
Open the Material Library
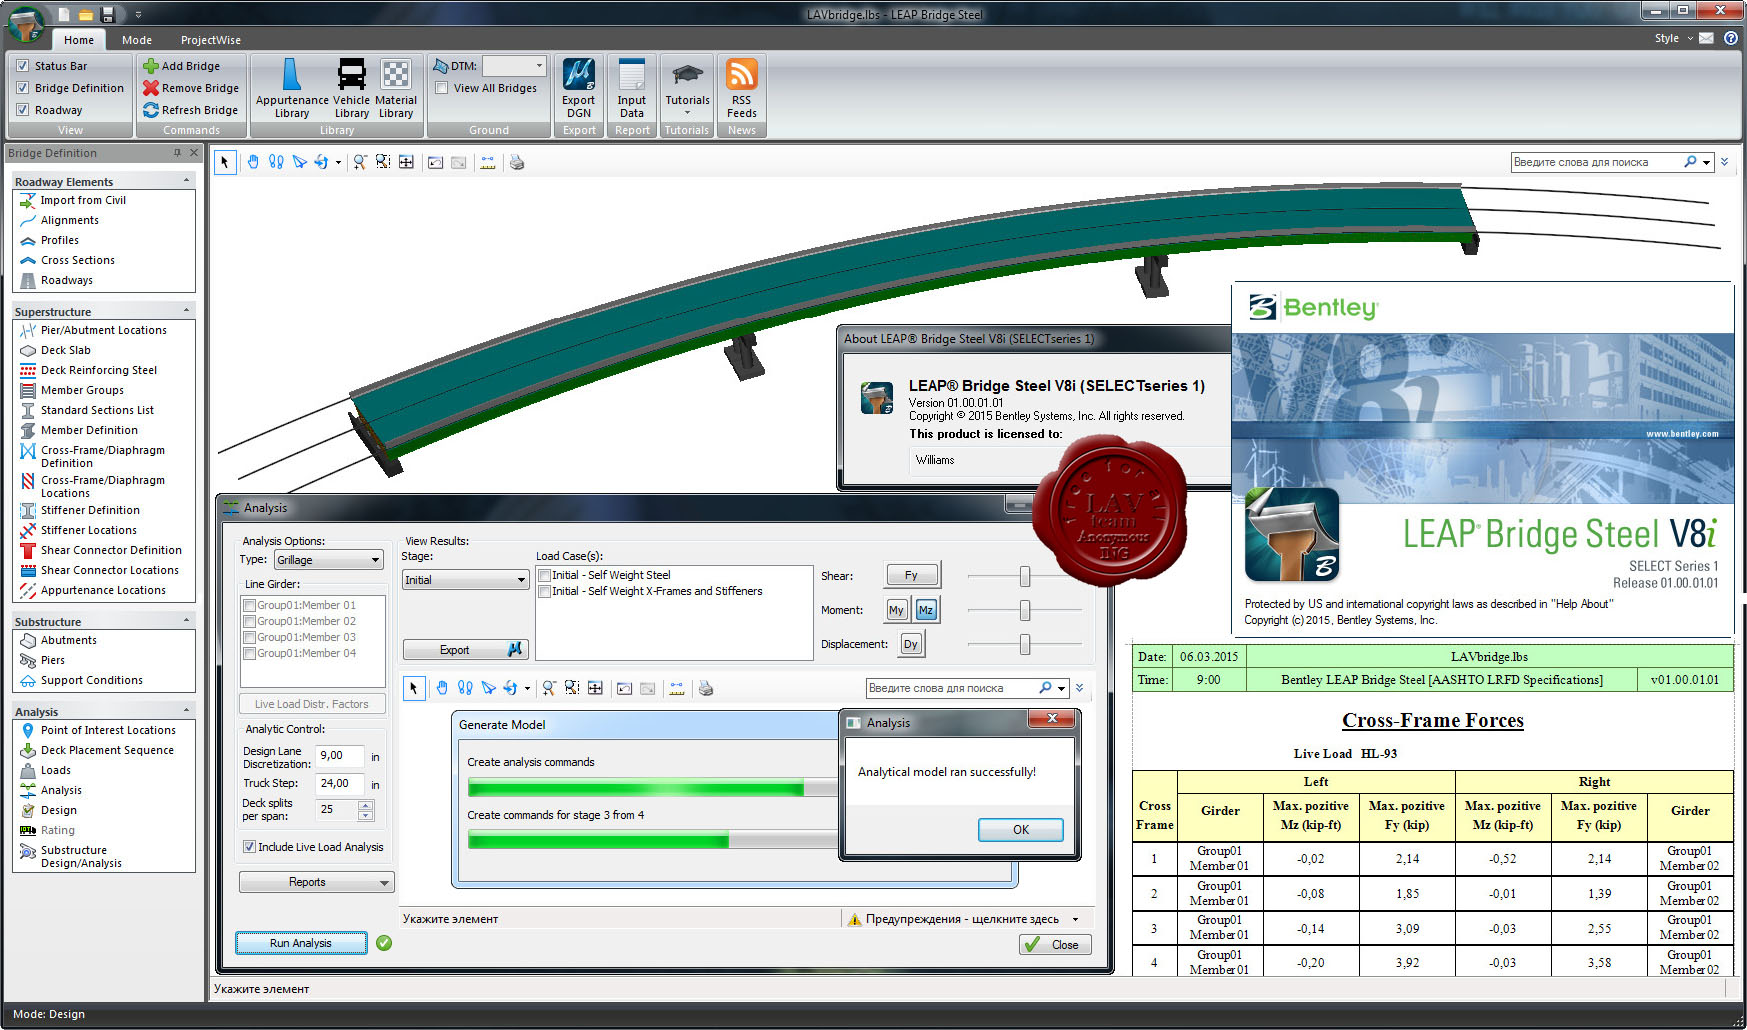coord(396,88)
